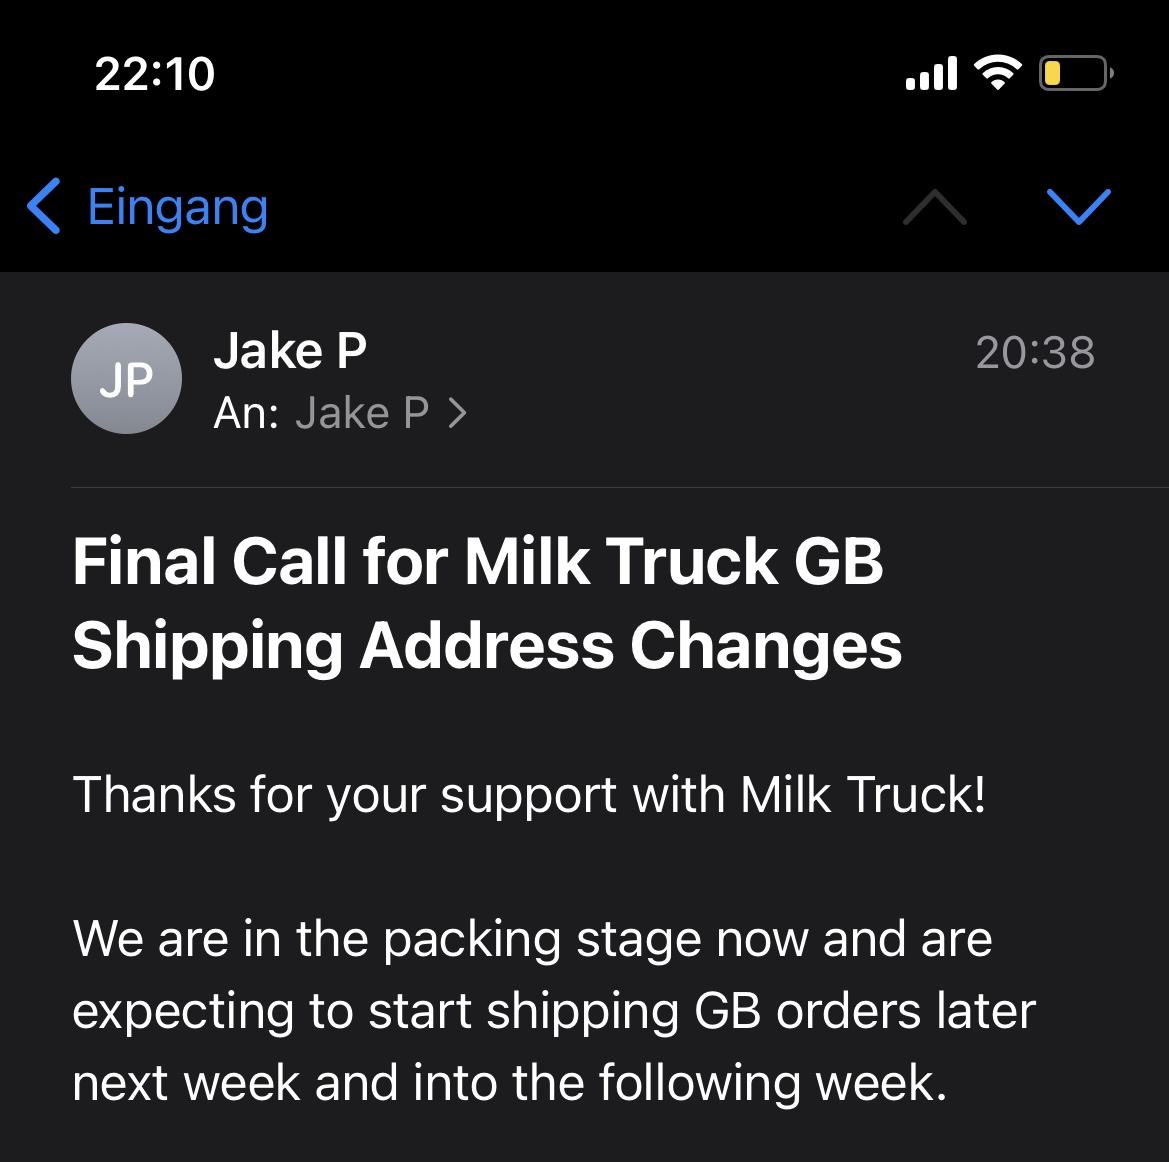Tap the text next week and into the following week
The height and width of the screenshot is (1162, 1169).
click(x=510, y=1082)
